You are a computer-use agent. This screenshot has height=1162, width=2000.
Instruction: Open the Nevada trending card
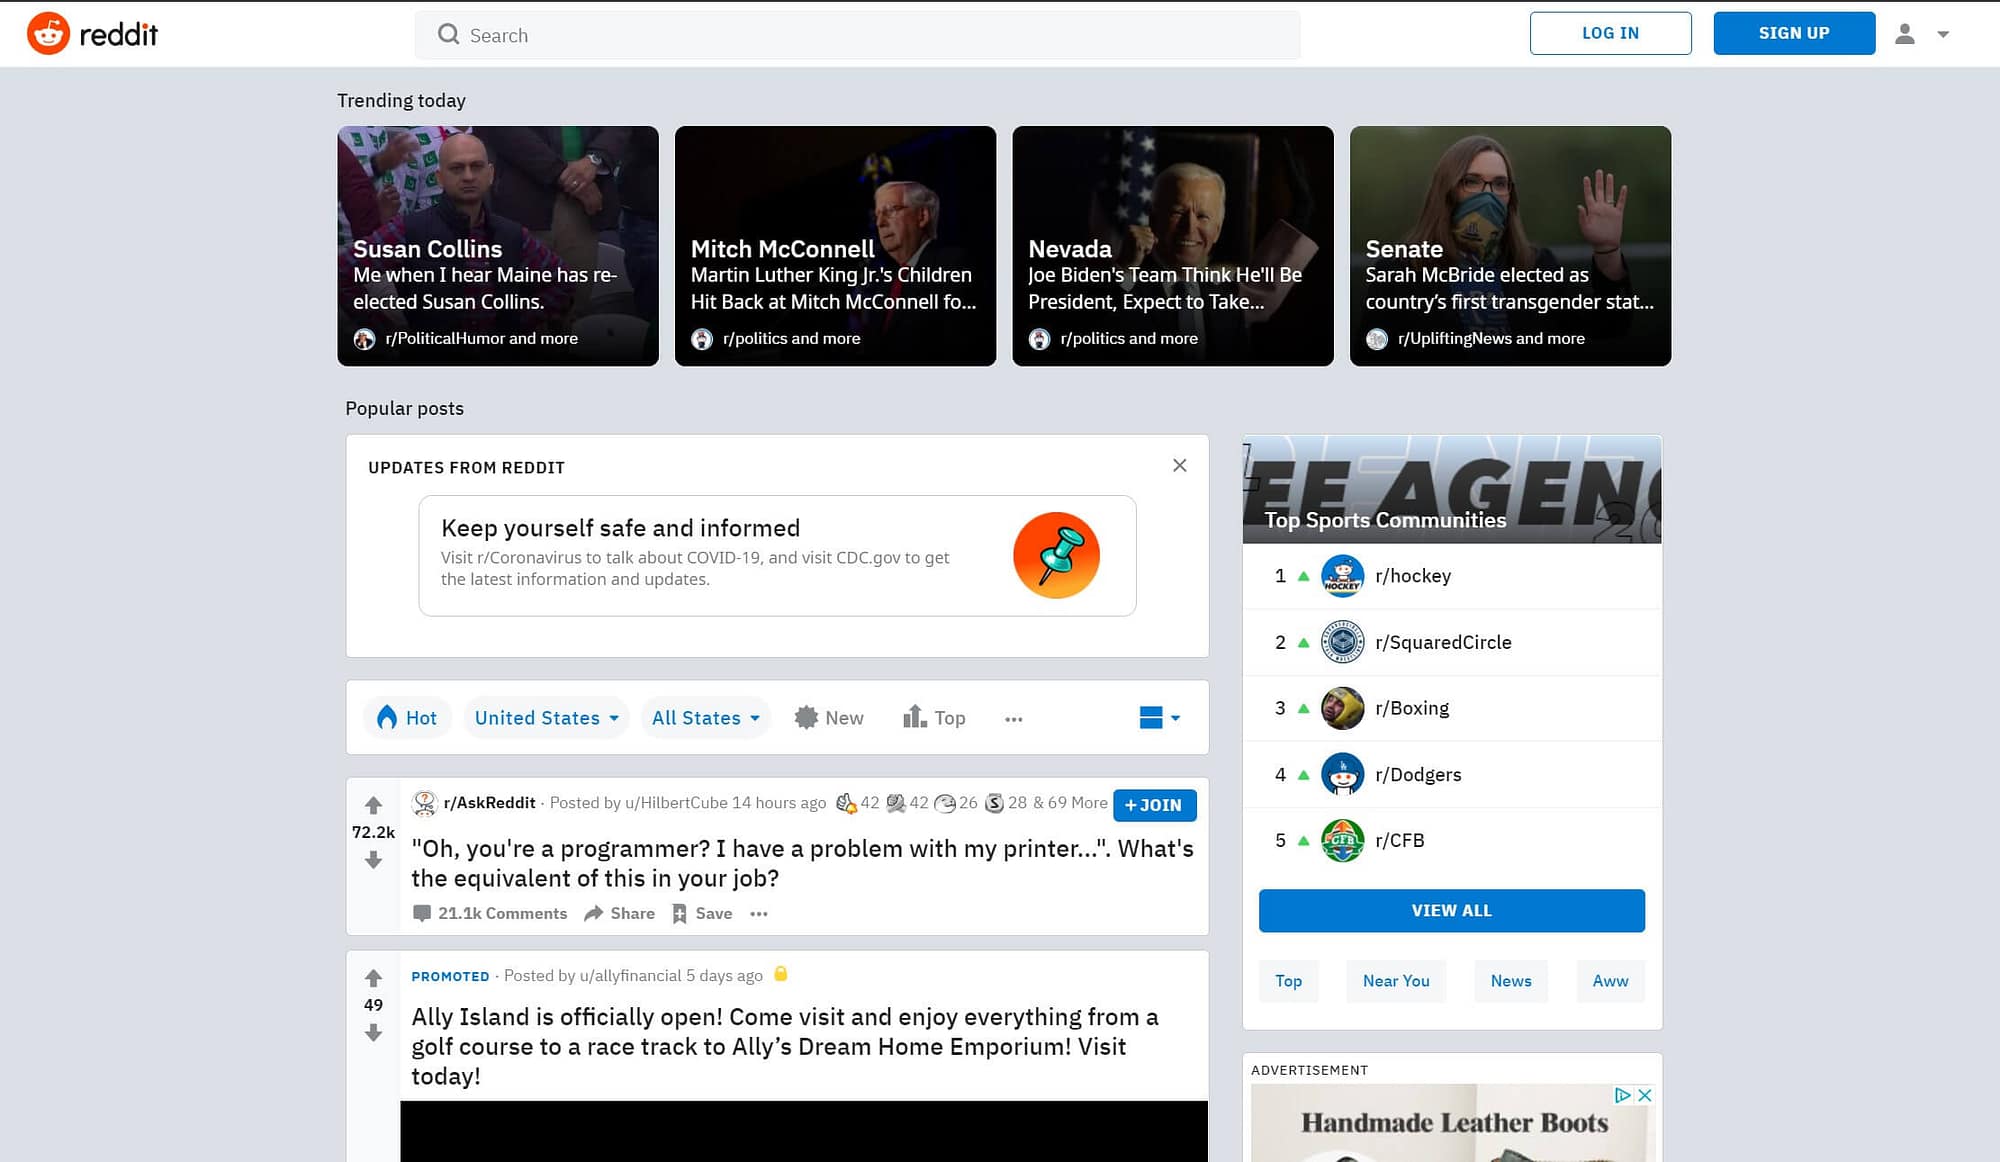(x=1173, y=246)
